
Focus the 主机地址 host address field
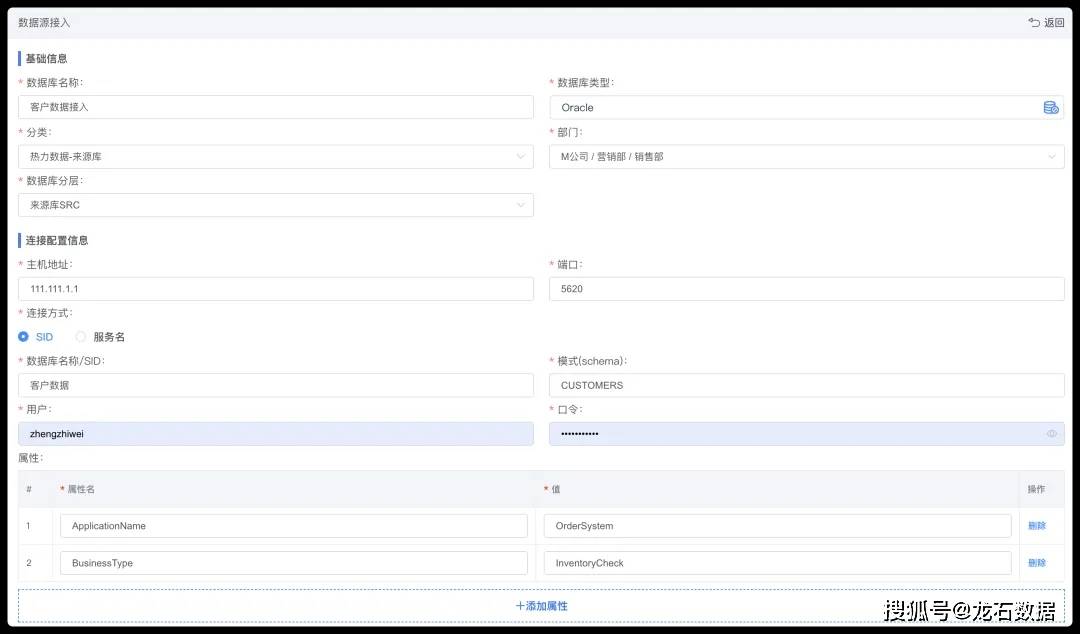coord(275,289)
